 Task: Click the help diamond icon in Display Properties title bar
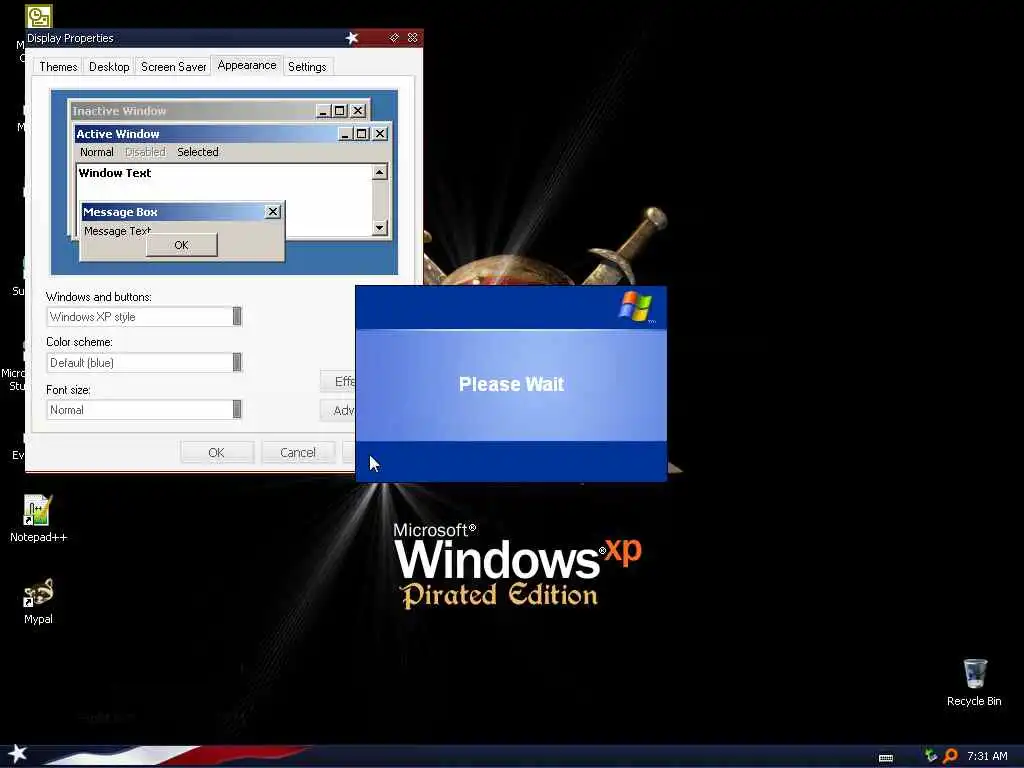(394, 38)
